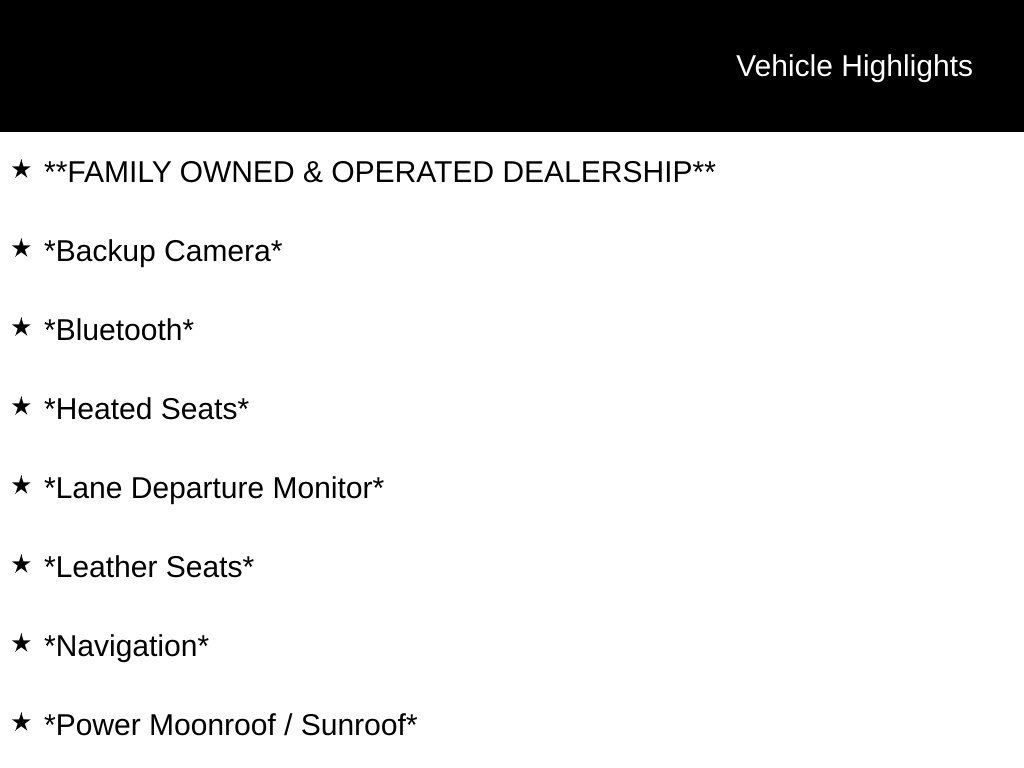
Task: Select the Bluetooth feature text
Action: [x=119, y=330]
